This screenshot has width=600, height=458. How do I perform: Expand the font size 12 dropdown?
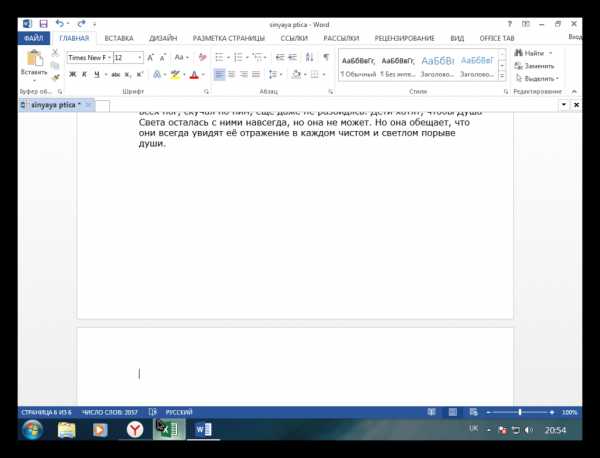tap(139, 58)
